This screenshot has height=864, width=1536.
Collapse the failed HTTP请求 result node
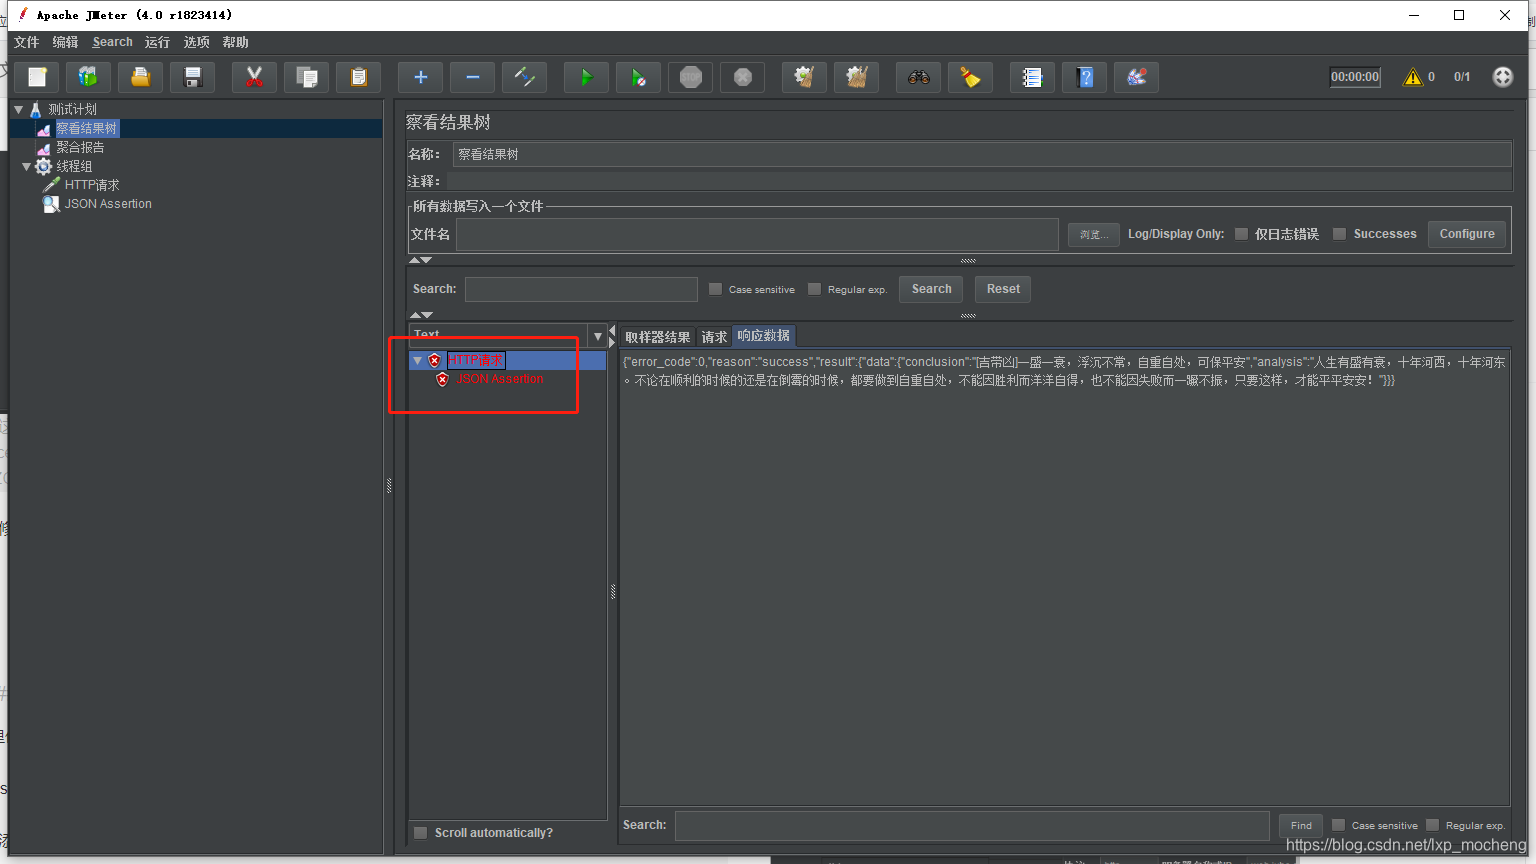pos(417,361)
